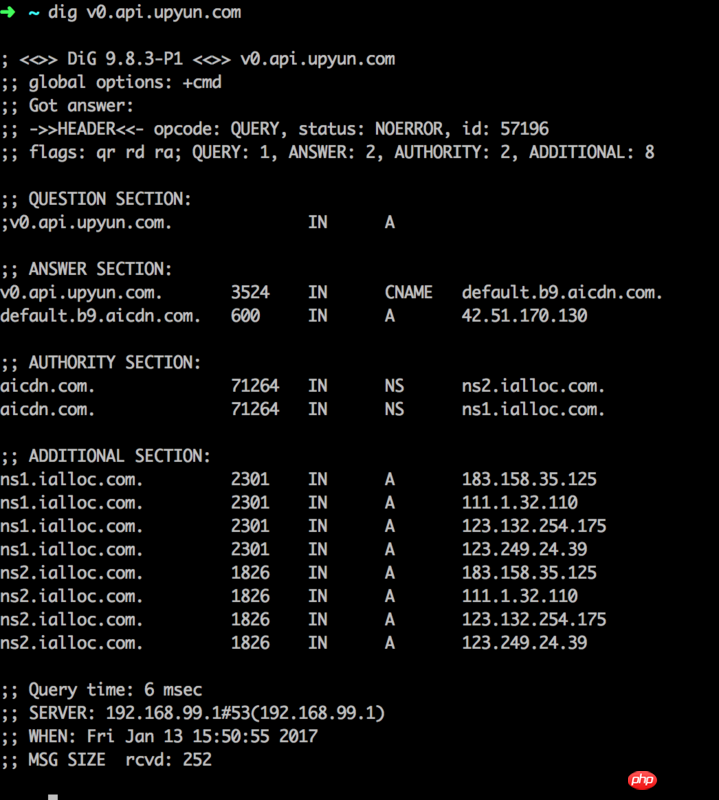Click the 'WHEN: Fri Jan 13 15:50:55 2017' line
The image size is (719, 800).
pos(160,737)
